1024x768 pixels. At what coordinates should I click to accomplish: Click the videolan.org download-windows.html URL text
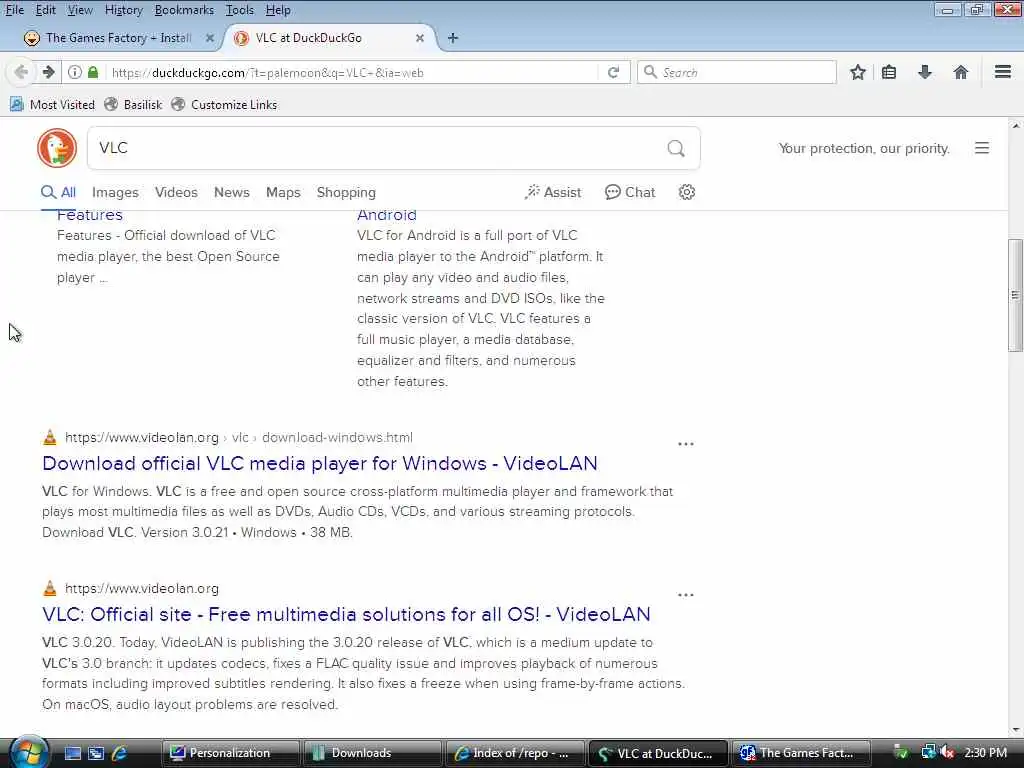(239, 438)
